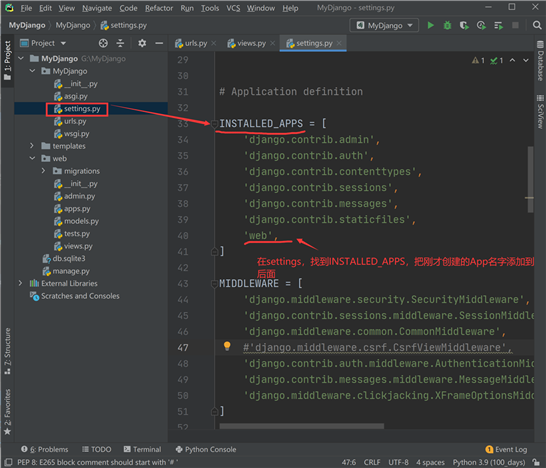The image size is (546, 468).
Task: Run the MyDjango configuration
Action: [430, 25]
